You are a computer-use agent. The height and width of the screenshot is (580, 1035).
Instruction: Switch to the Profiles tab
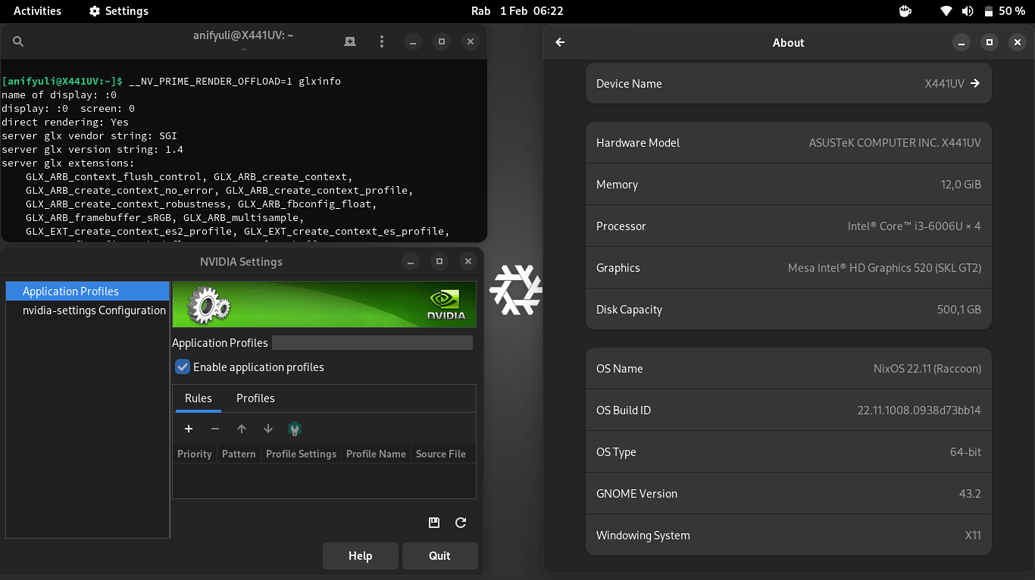(255, 398)
